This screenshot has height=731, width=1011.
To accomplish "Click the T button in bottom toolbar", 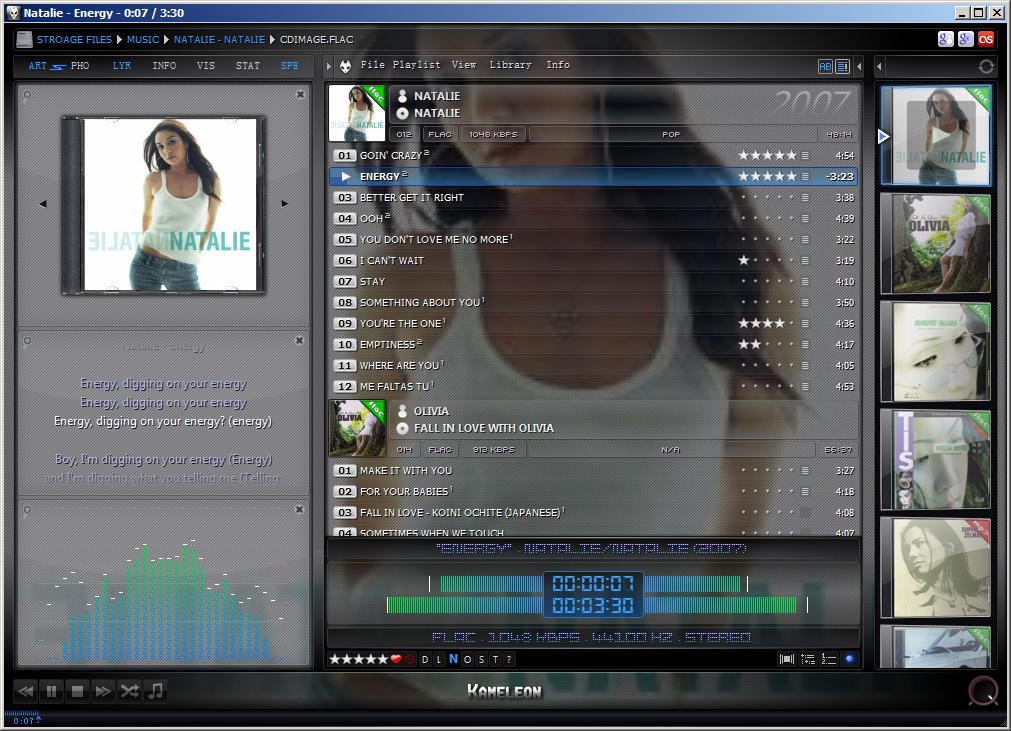I will click(495, 659).
